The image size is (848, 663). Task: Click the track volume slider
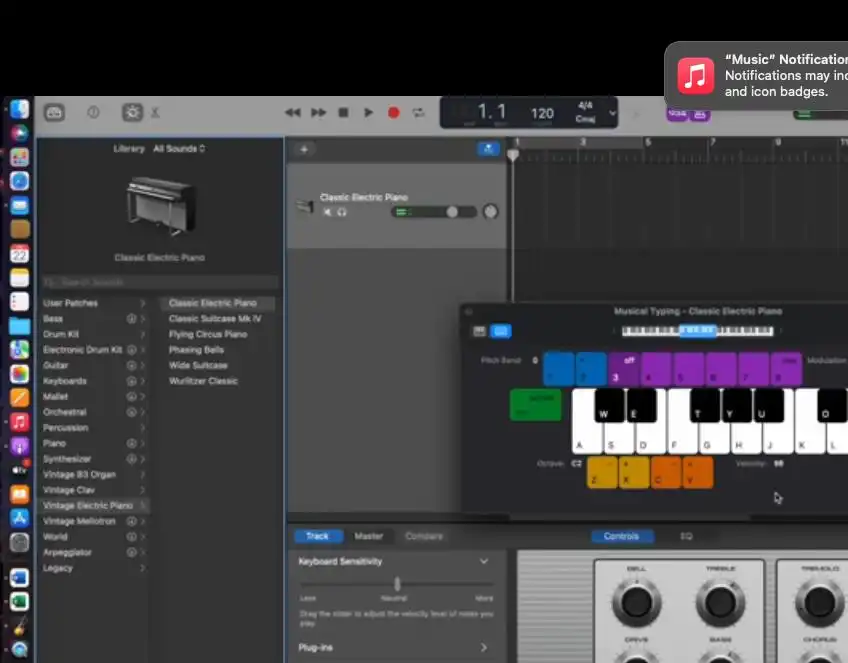point(434,212)
